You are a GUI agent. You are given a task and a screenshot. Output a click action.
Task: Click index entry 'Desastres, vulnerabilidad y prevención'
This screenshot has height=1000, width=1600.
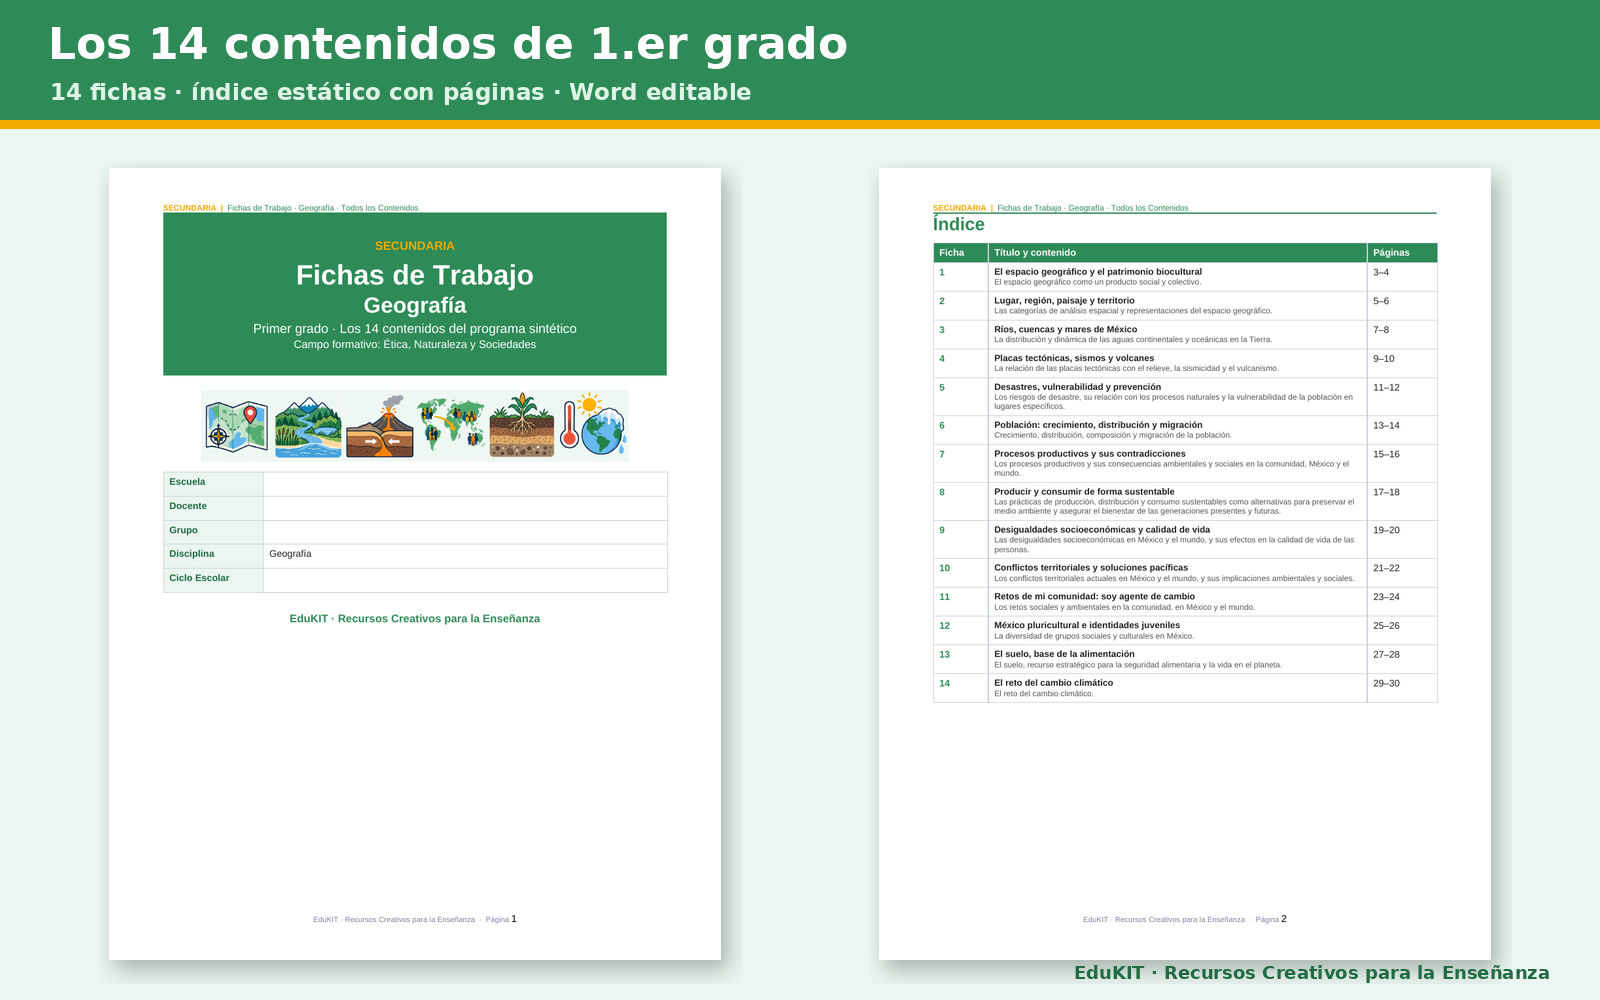[x=1078, y=387]
